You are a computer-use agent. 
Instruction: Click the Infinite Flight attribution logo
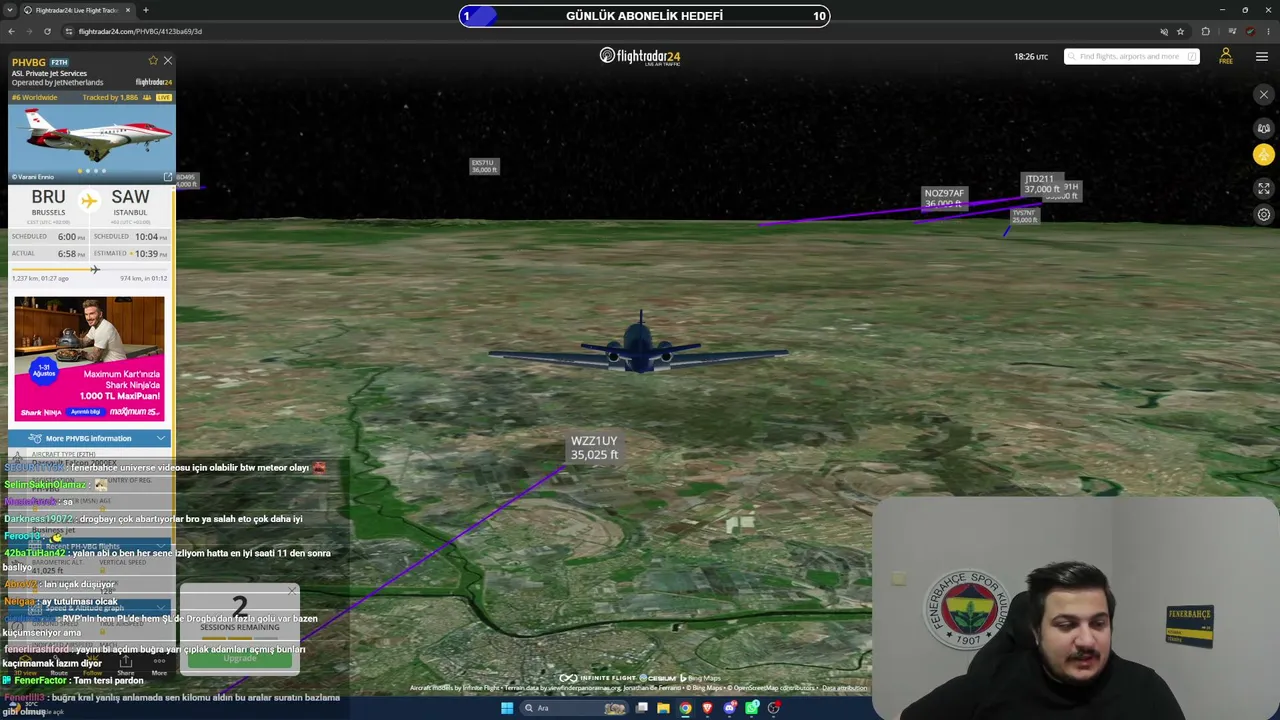pos(598,678)
